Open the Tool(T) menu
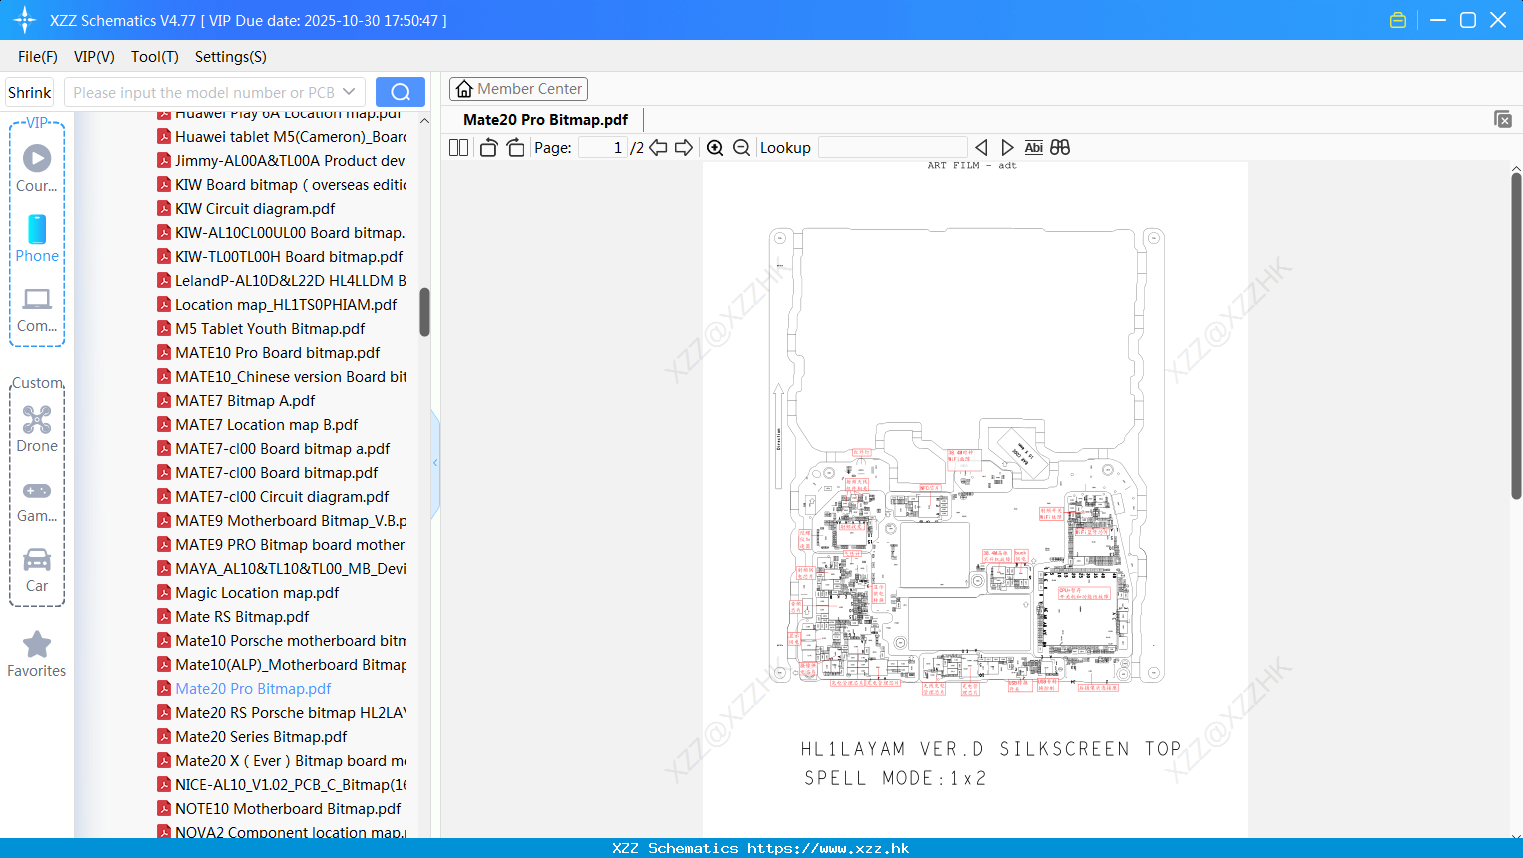1523x858 pixels. point(155,57)
